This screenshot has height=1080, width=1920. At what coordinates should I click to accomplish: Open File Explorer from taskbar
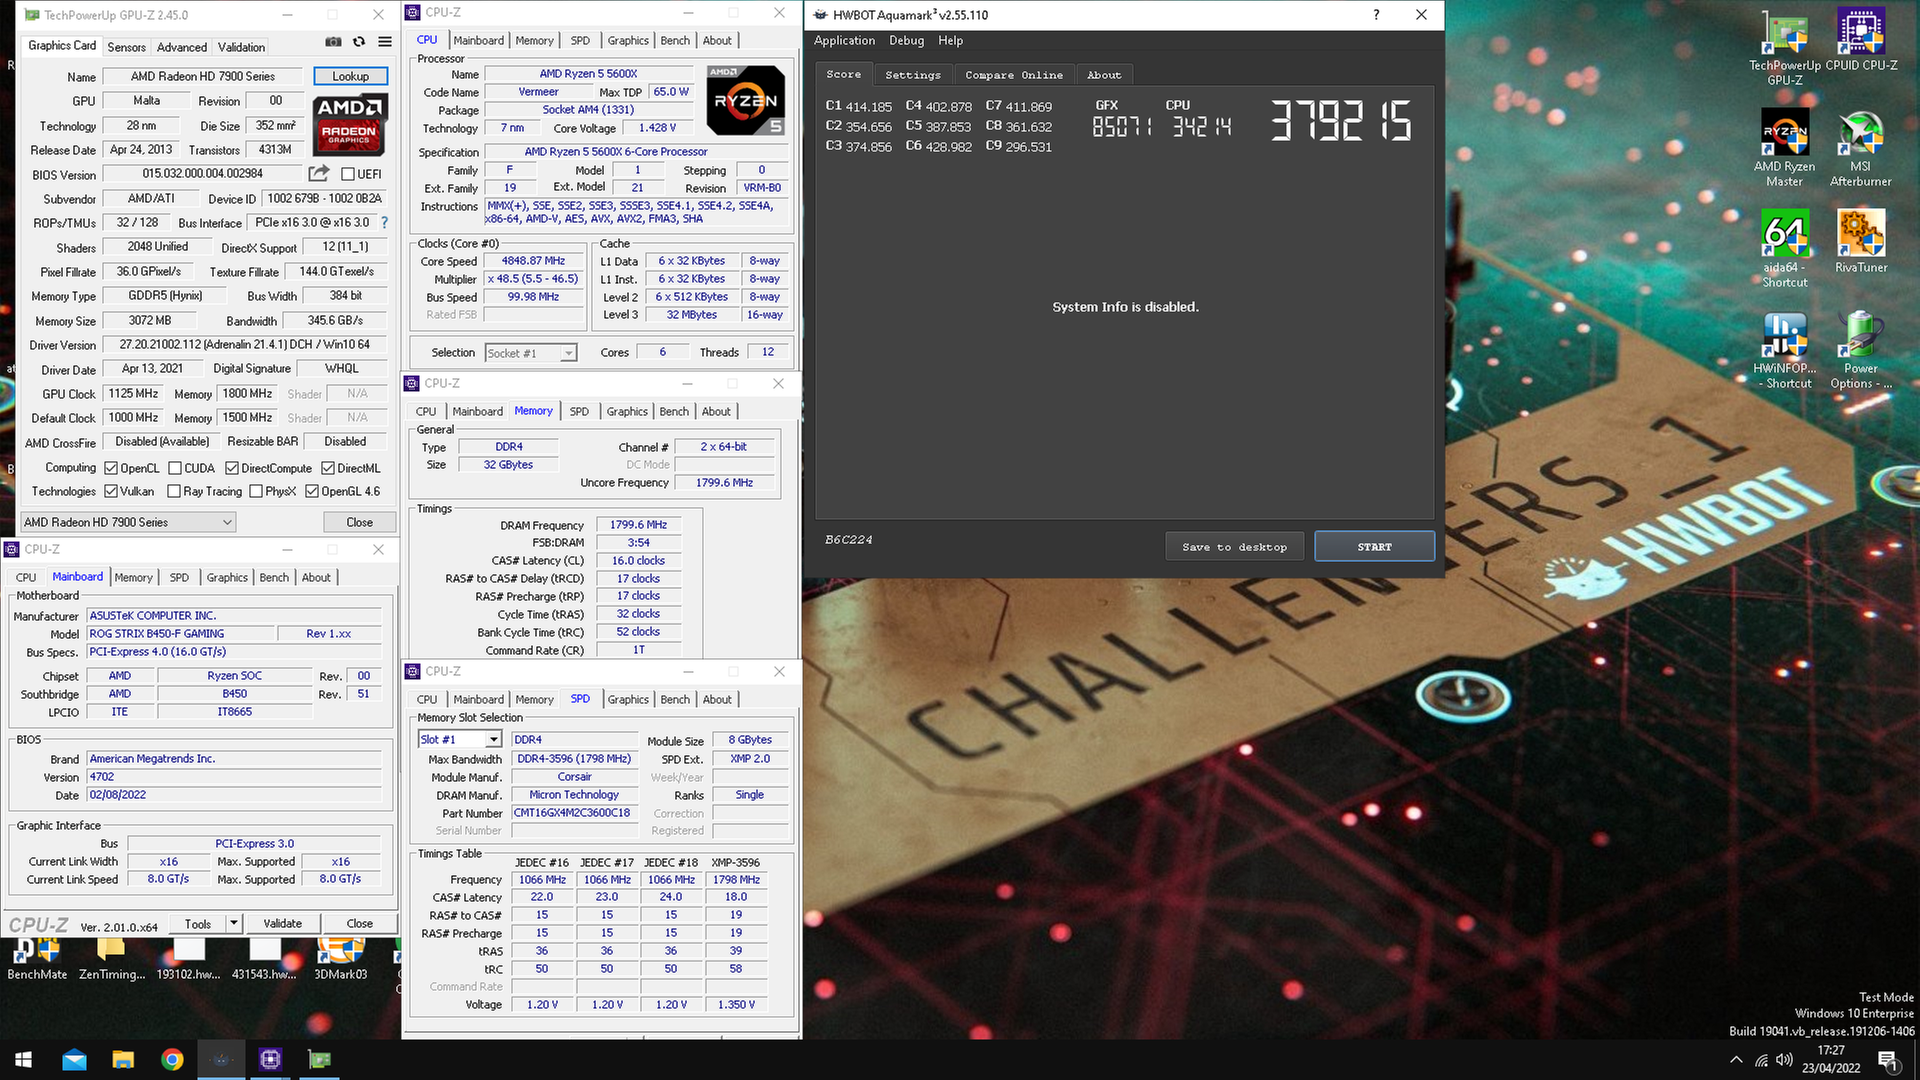[123, 1060]
